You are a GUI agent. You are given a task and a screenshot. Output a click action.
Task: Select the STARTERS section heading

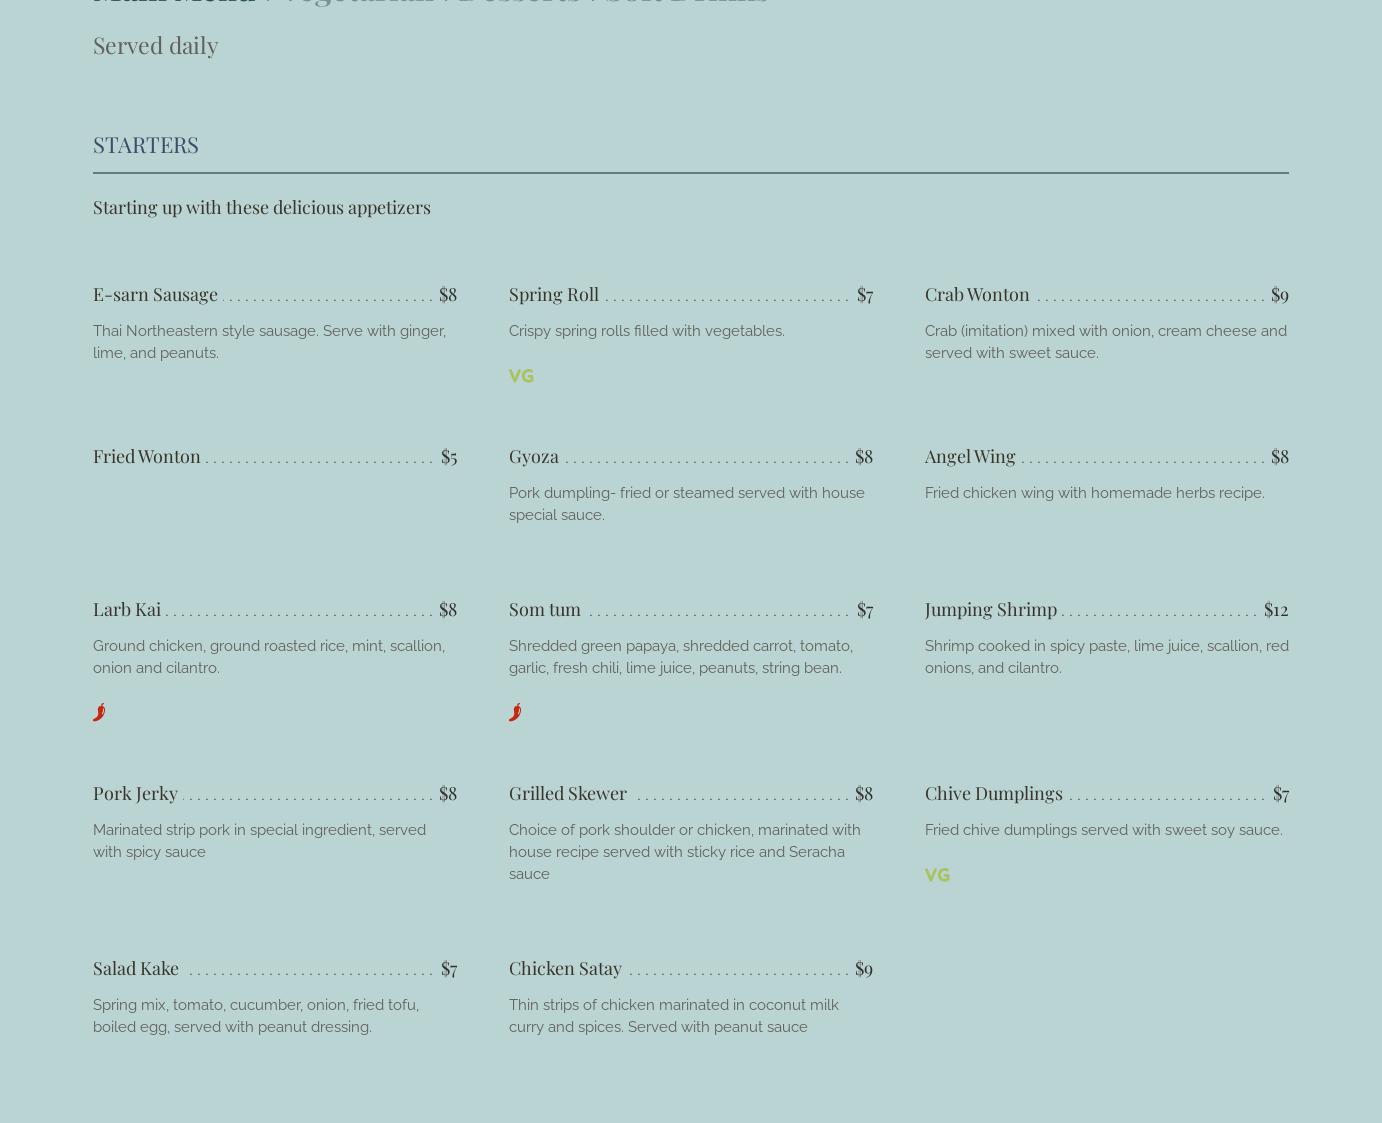coord(146,144)
